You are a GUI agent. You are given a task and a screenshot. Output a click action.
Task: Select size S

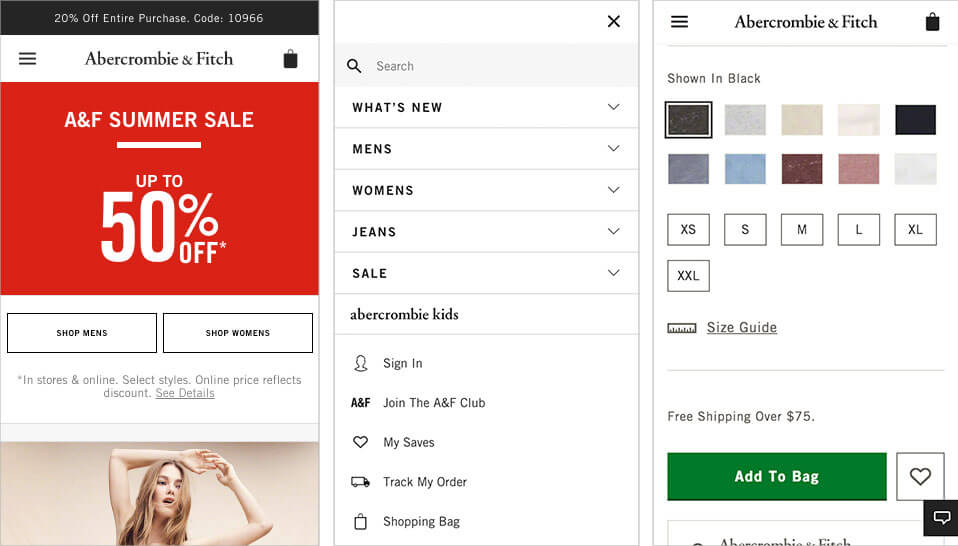pos(745,230)
